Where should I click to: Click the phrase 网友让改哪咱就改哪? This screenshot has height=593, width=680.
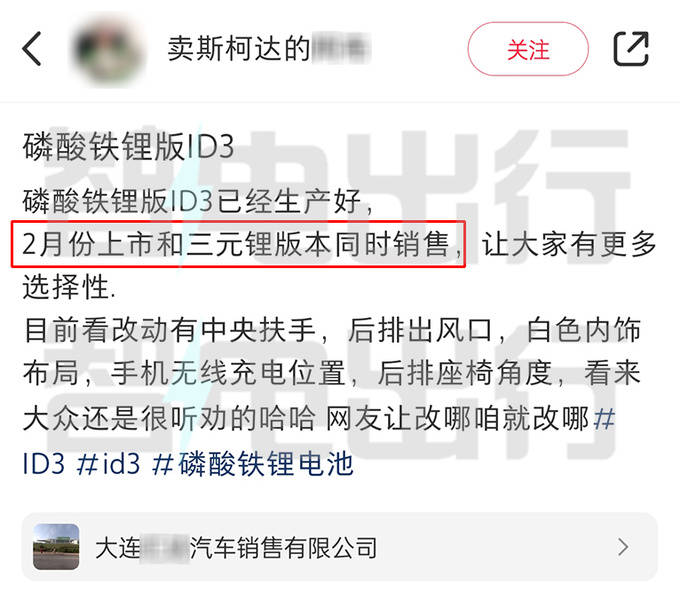(458, 419)
